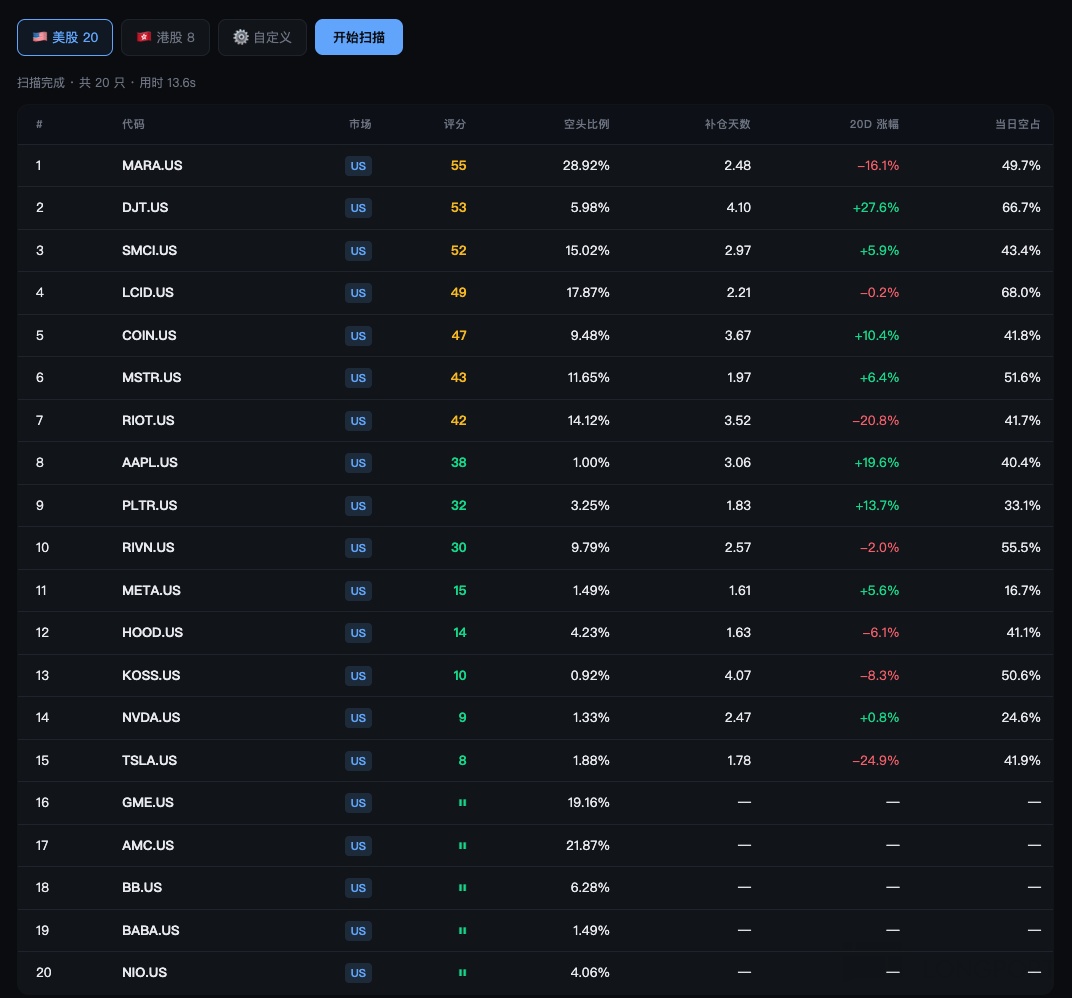Switch to the 港股 8 tab

tap(165, 38)
